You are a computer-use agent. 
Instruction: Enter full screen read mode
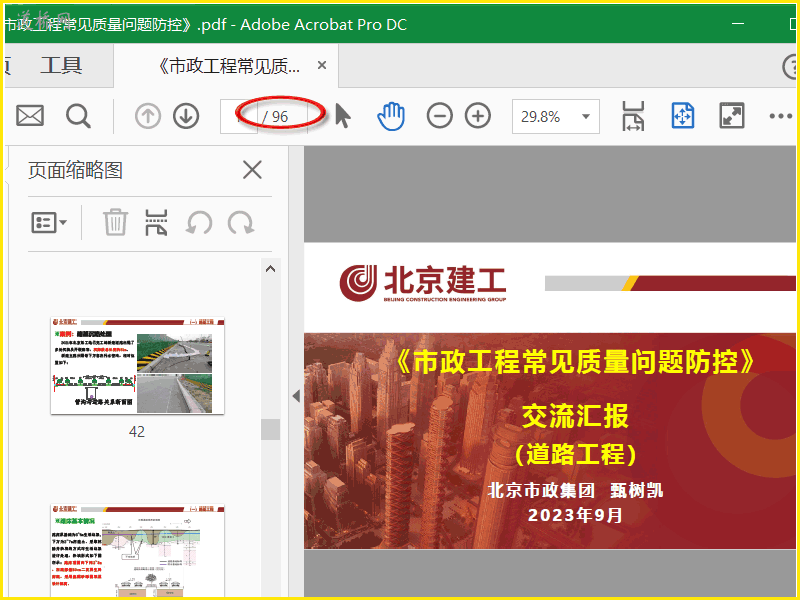pos(732,116)
